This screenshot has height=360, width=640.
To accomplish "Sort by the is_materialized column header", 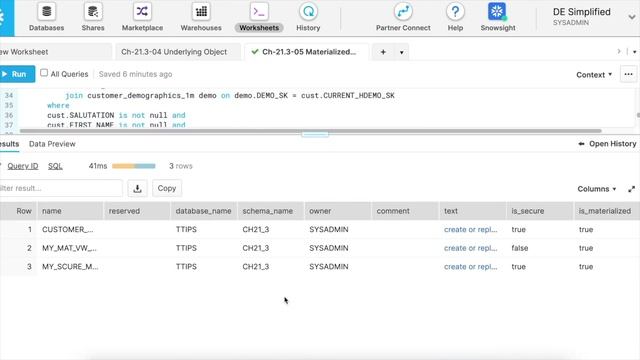I will 607,211.
